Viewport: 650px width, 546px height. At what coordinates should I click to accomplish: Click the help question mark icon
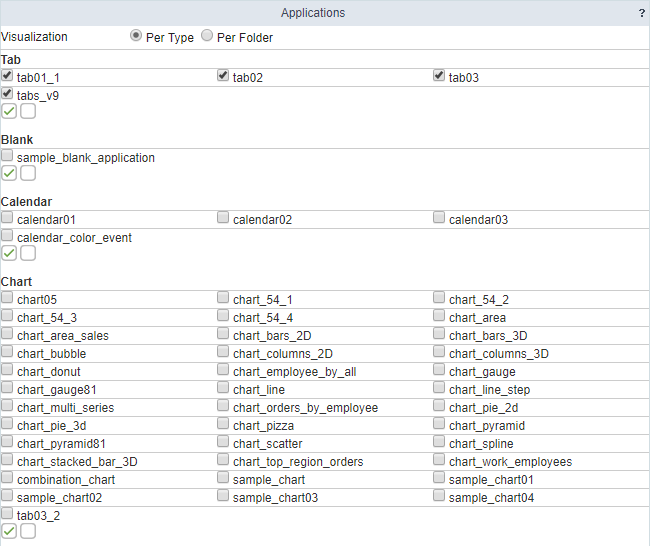click(x=641, y=14)
